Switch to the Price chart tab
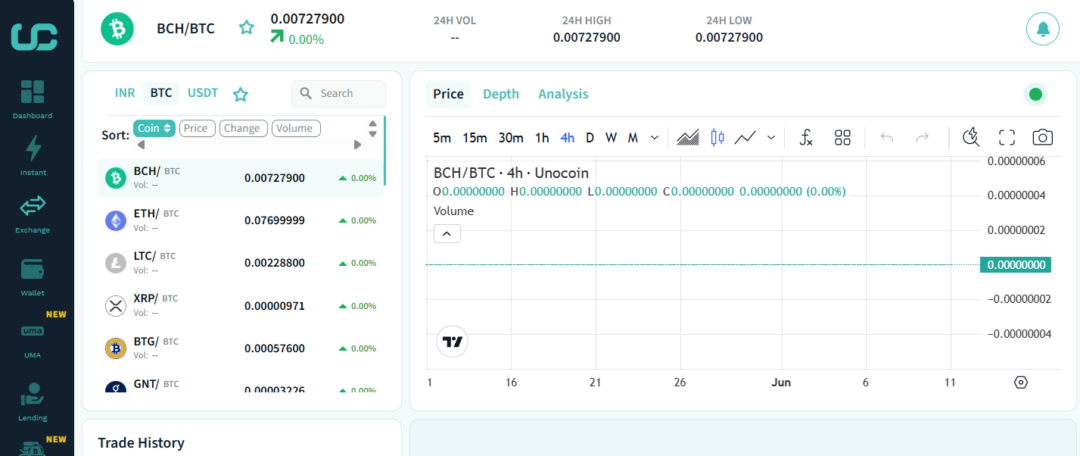Viewport: 1080px width, 456px height. pyautogui.click(x=448, y=94)
